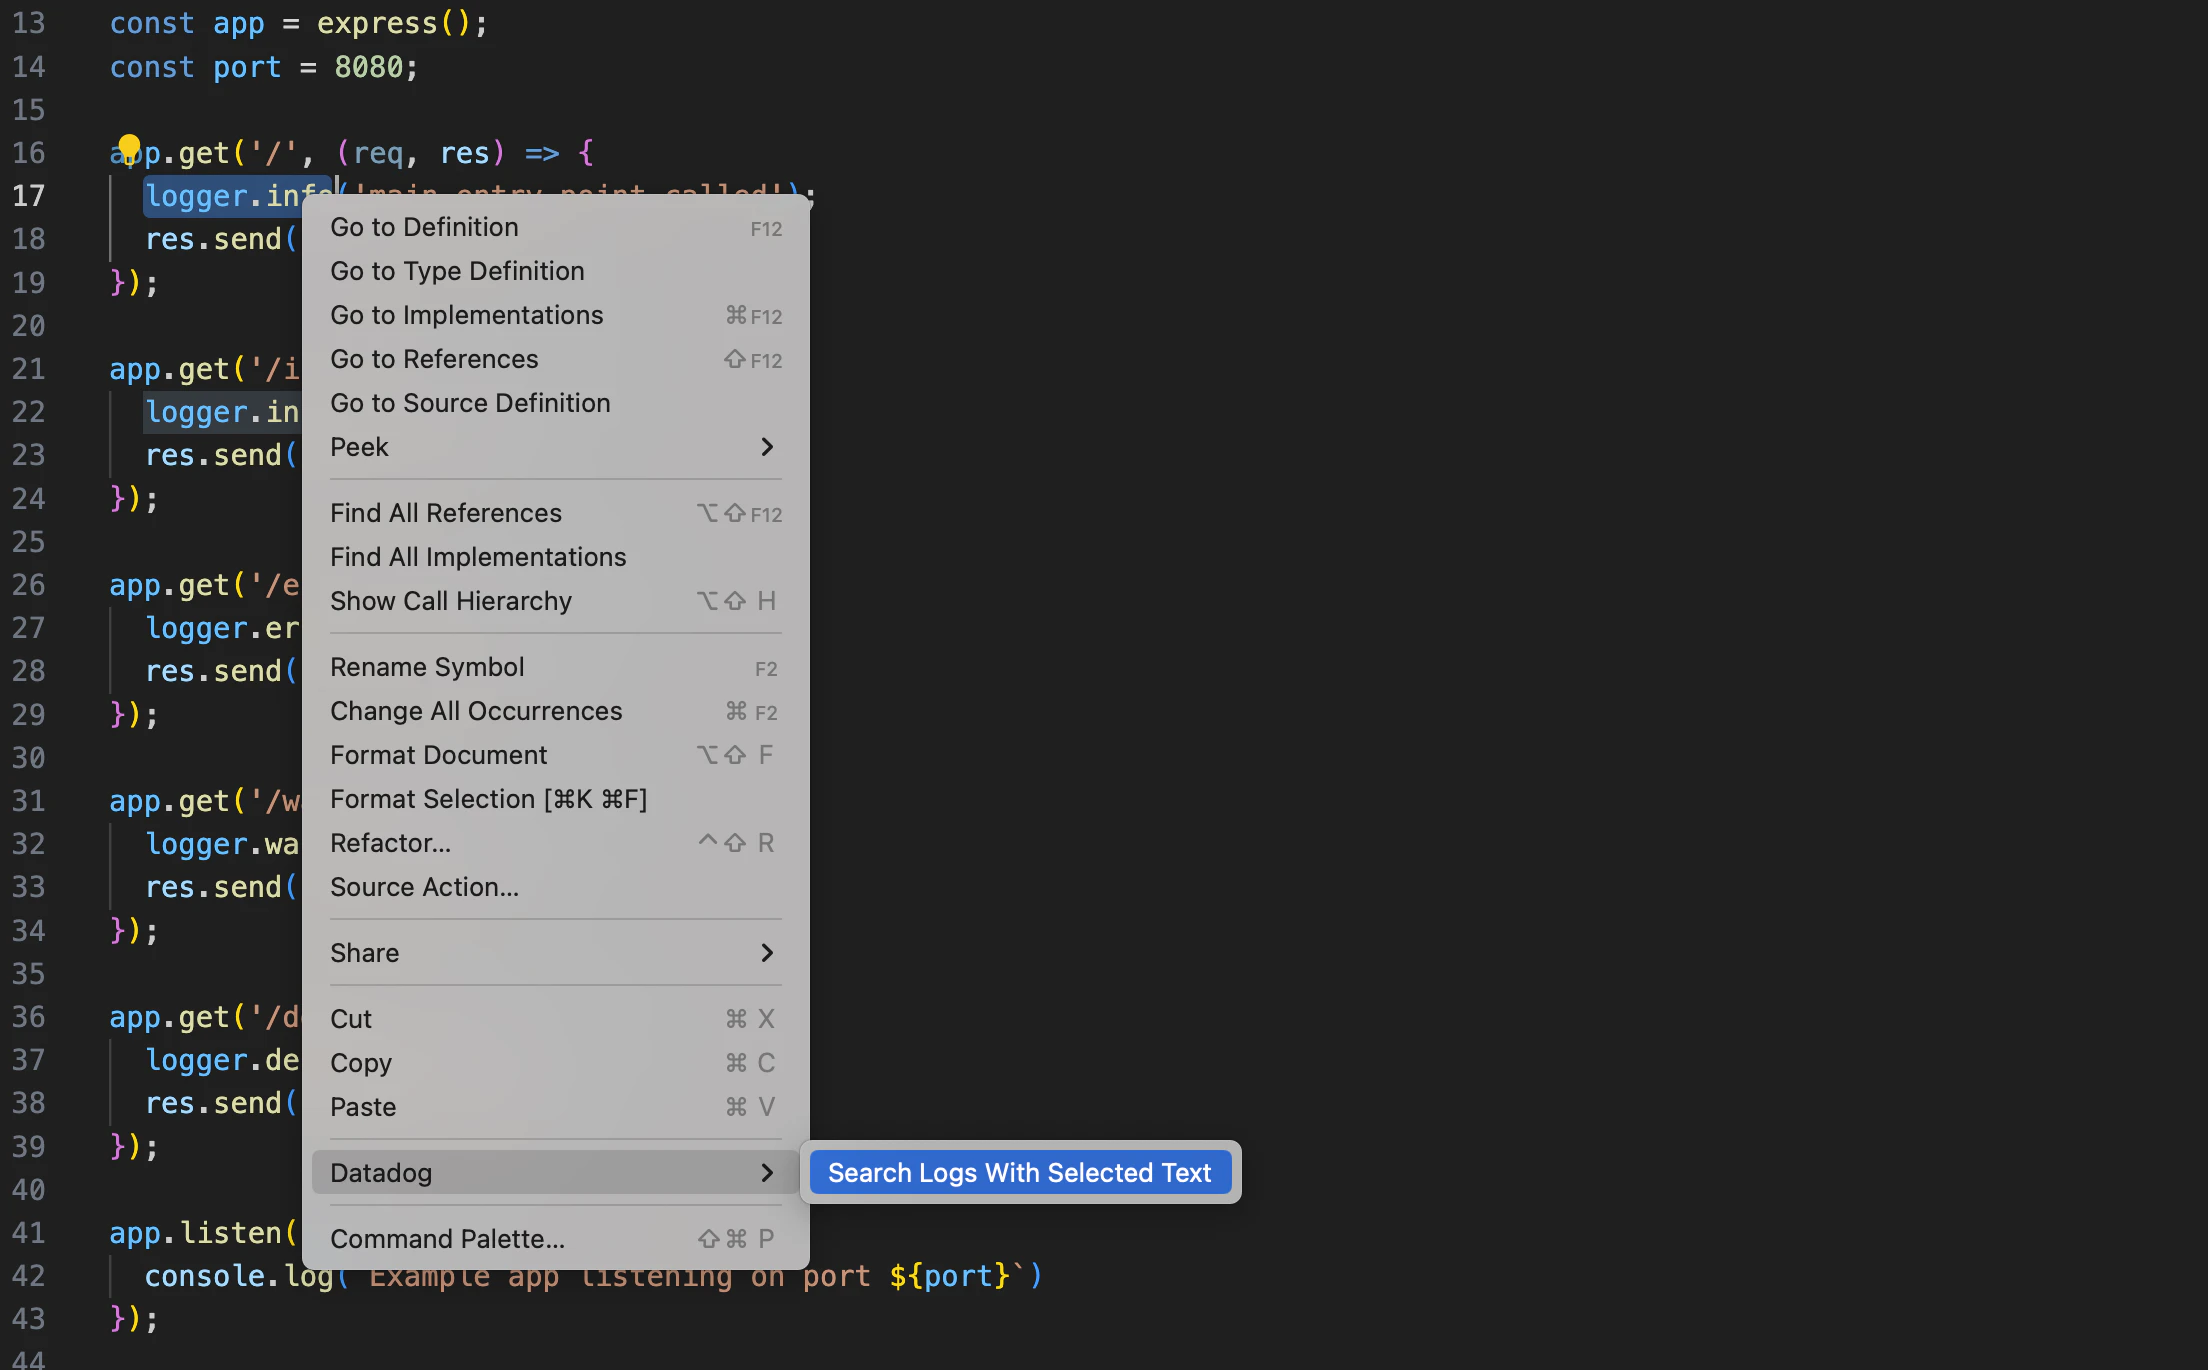Choose Go to Source Definition

point(470,403)
